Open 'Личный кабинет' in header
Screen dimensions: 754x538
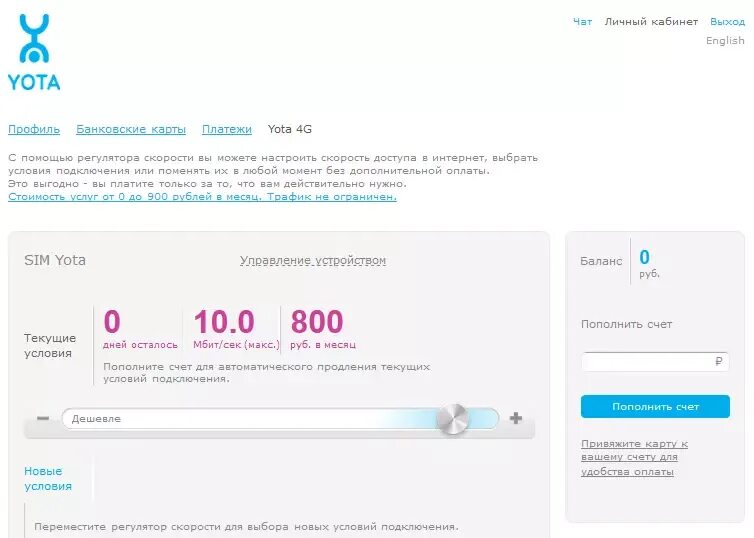pyautogui.click(x=651, y=22)
